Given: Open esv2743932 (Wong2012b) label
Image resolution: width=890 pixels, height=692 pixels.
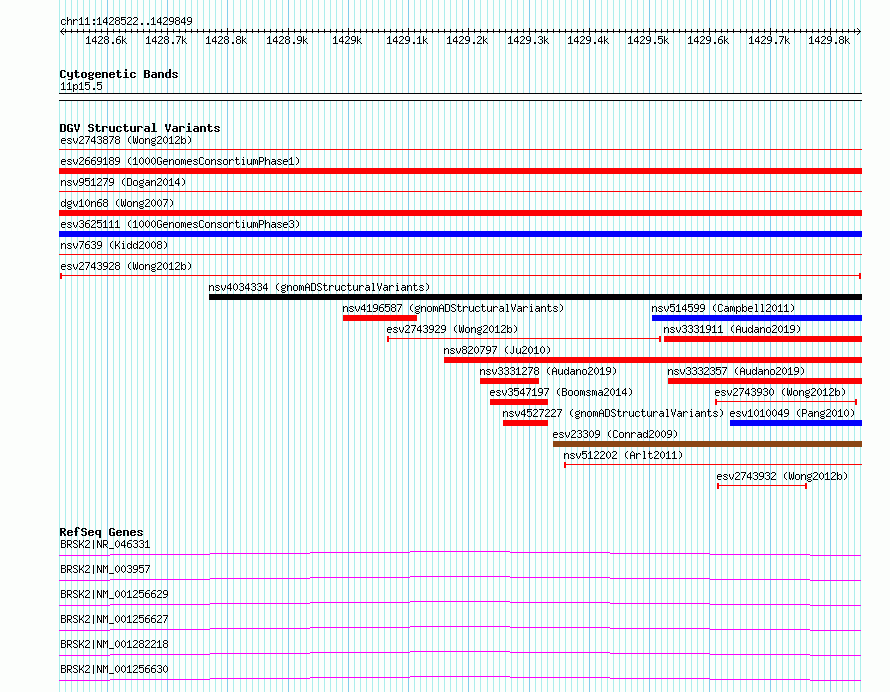Looking at the screenshot, I should tap(782, 476).
